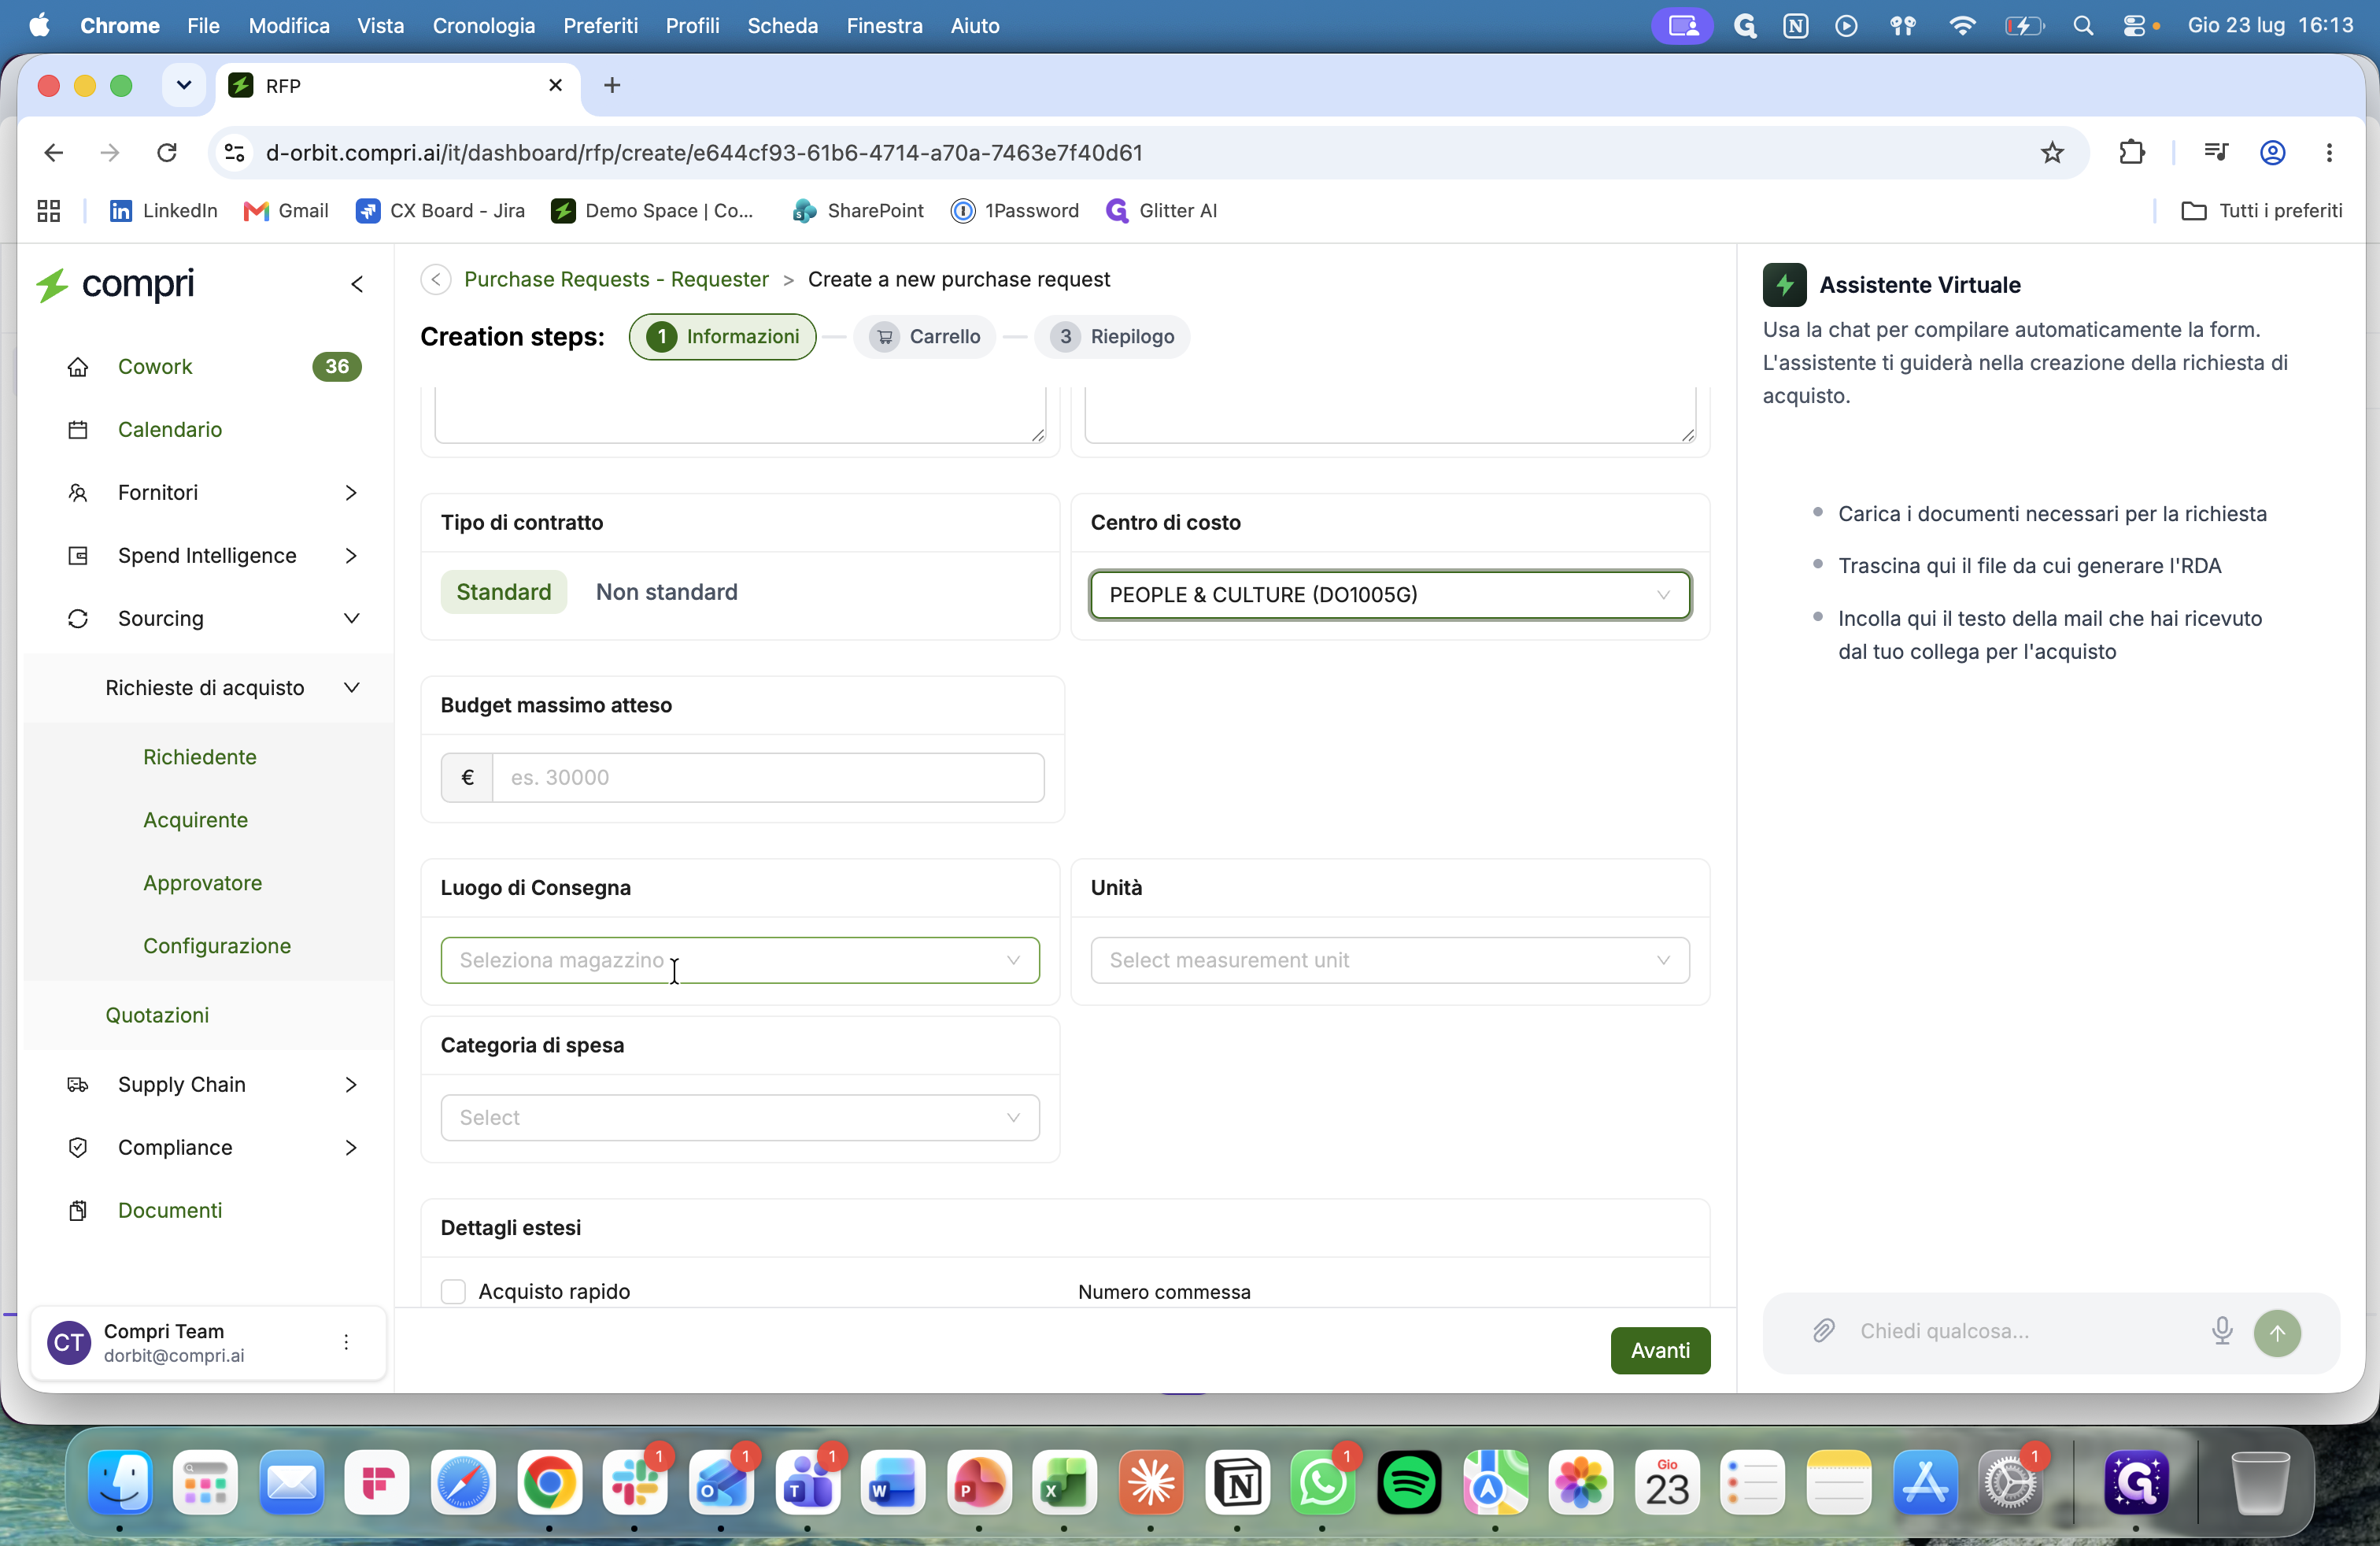2380x1546 pixels.
Task: Collapse the compri sidebar with arrow icon
Action: [357, 285]
